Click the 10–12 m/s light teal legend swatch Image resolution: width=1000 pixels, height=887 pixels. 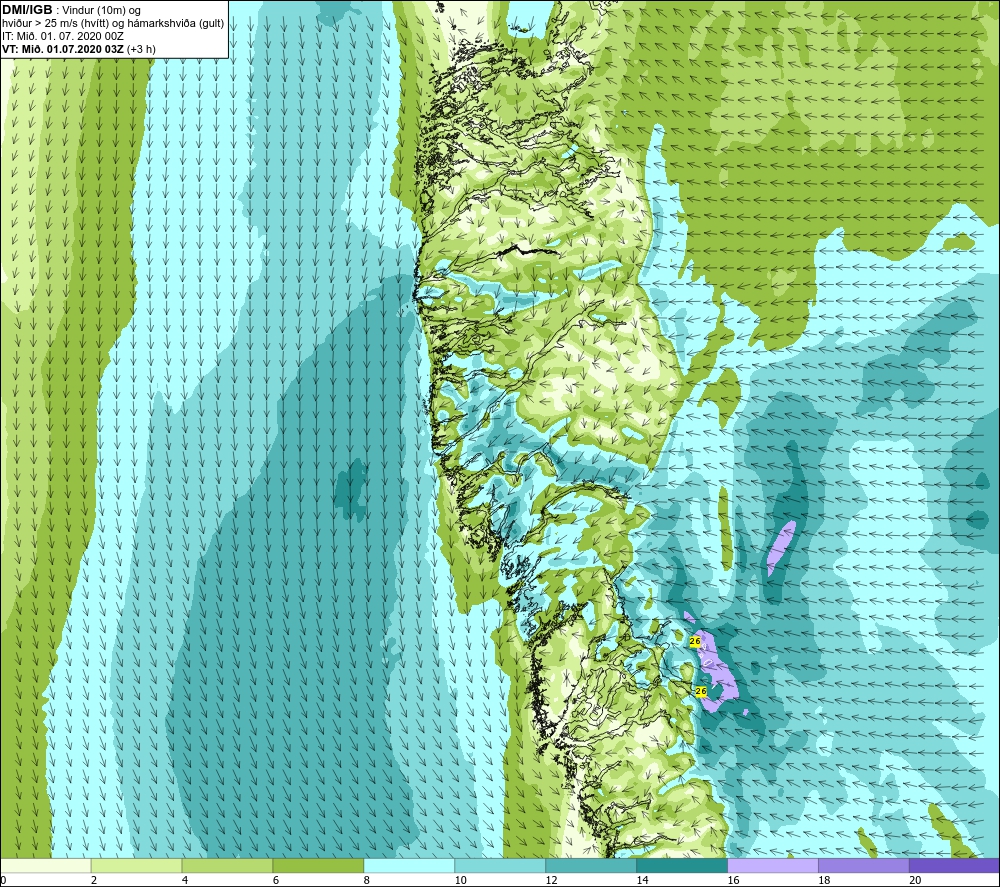pyautogui.click(x=500, y=866)
